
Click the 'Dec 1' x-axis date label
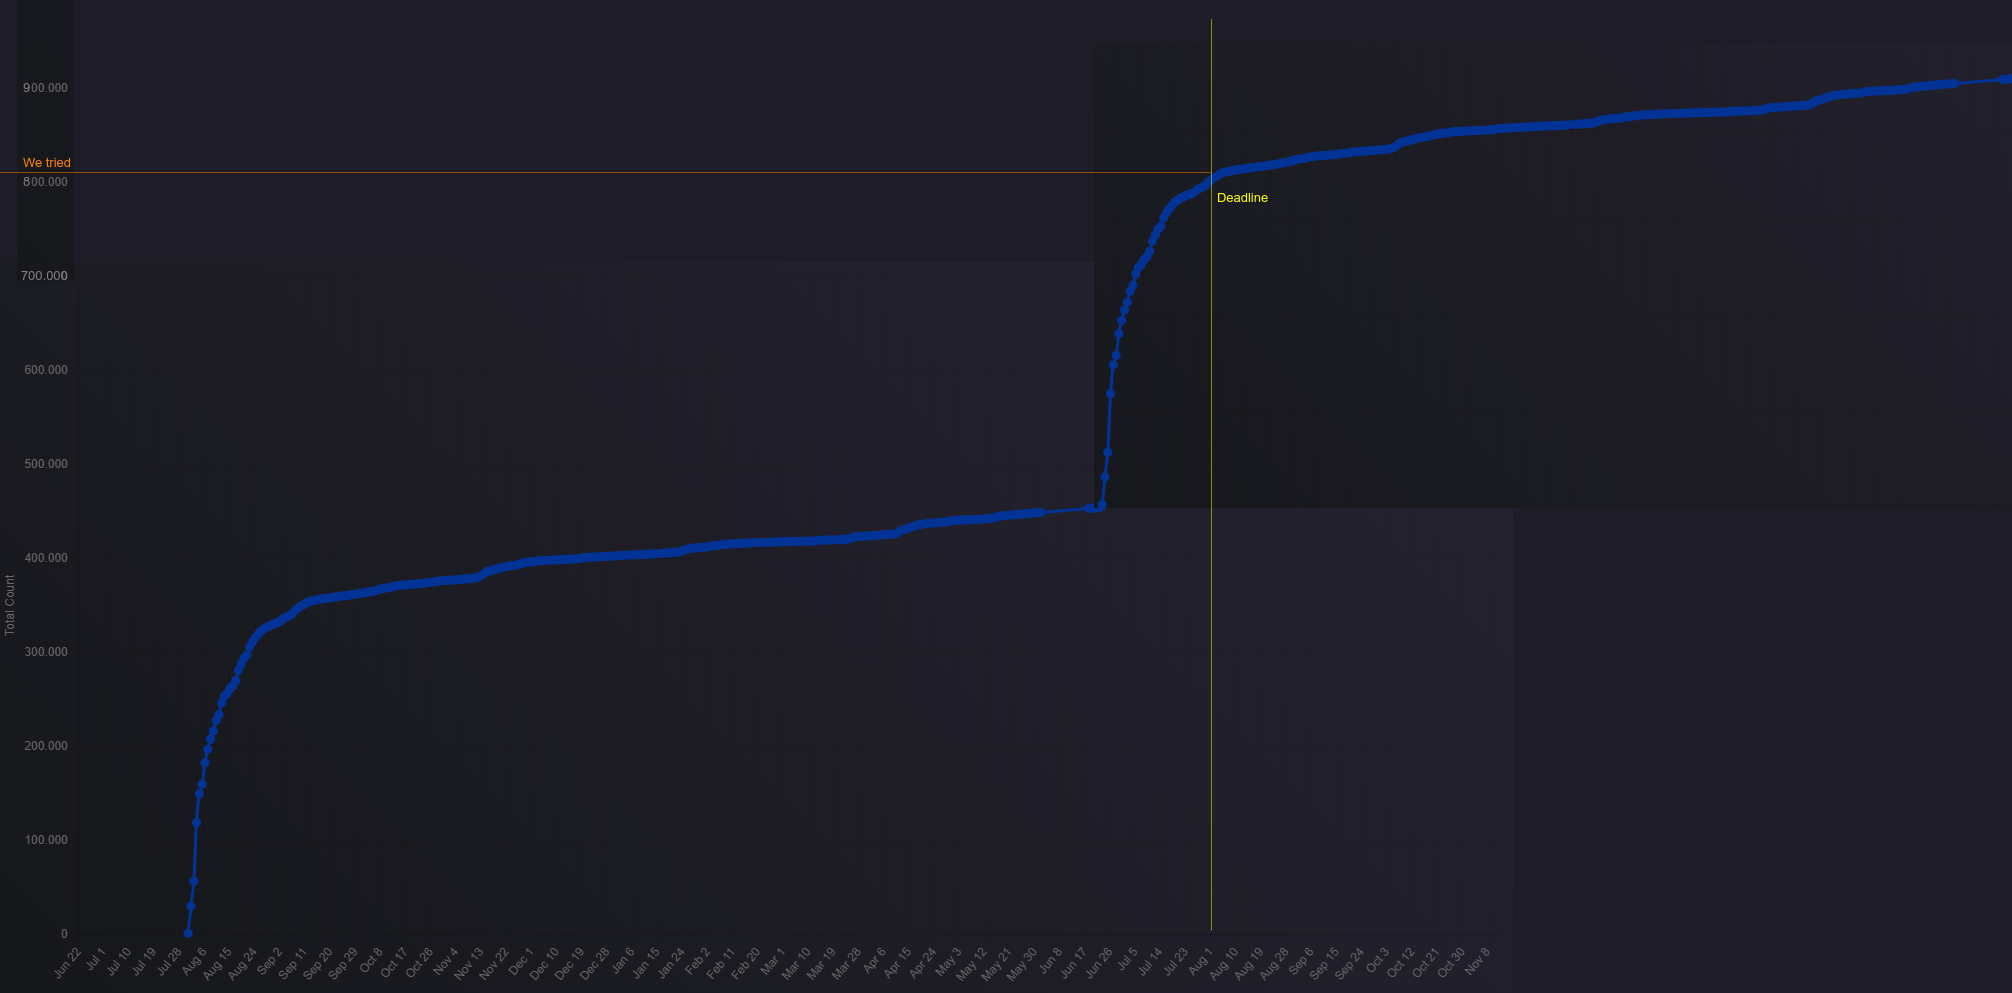coord(521,961)
